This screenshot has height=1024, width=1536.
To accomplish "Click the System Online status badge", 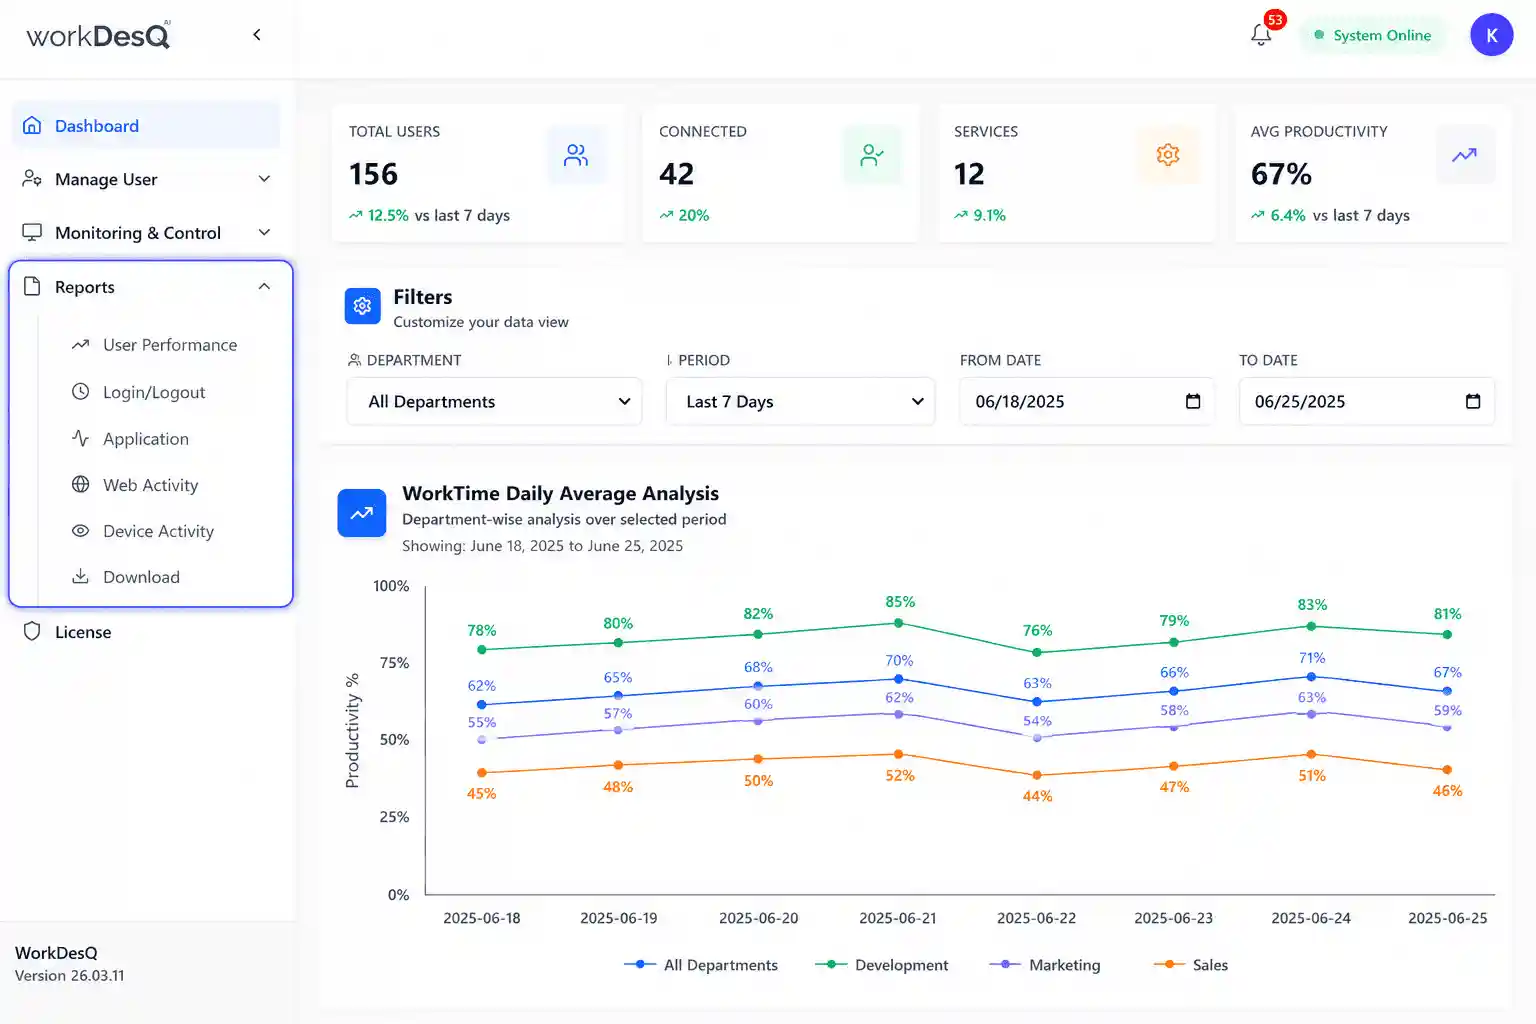I will [x=1373, y=35].
